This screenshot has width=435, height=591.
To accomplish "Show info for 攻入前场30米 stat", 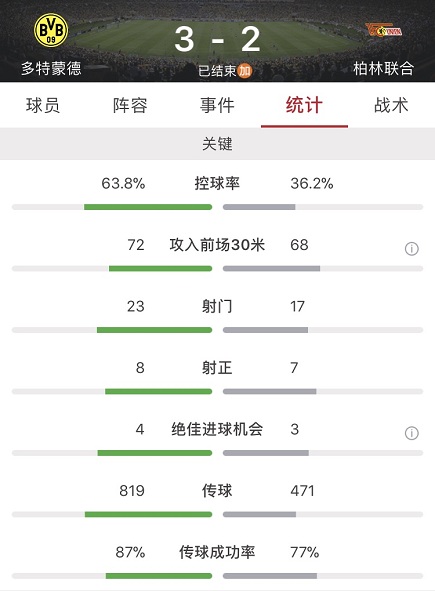I will [x=411, y=249].
